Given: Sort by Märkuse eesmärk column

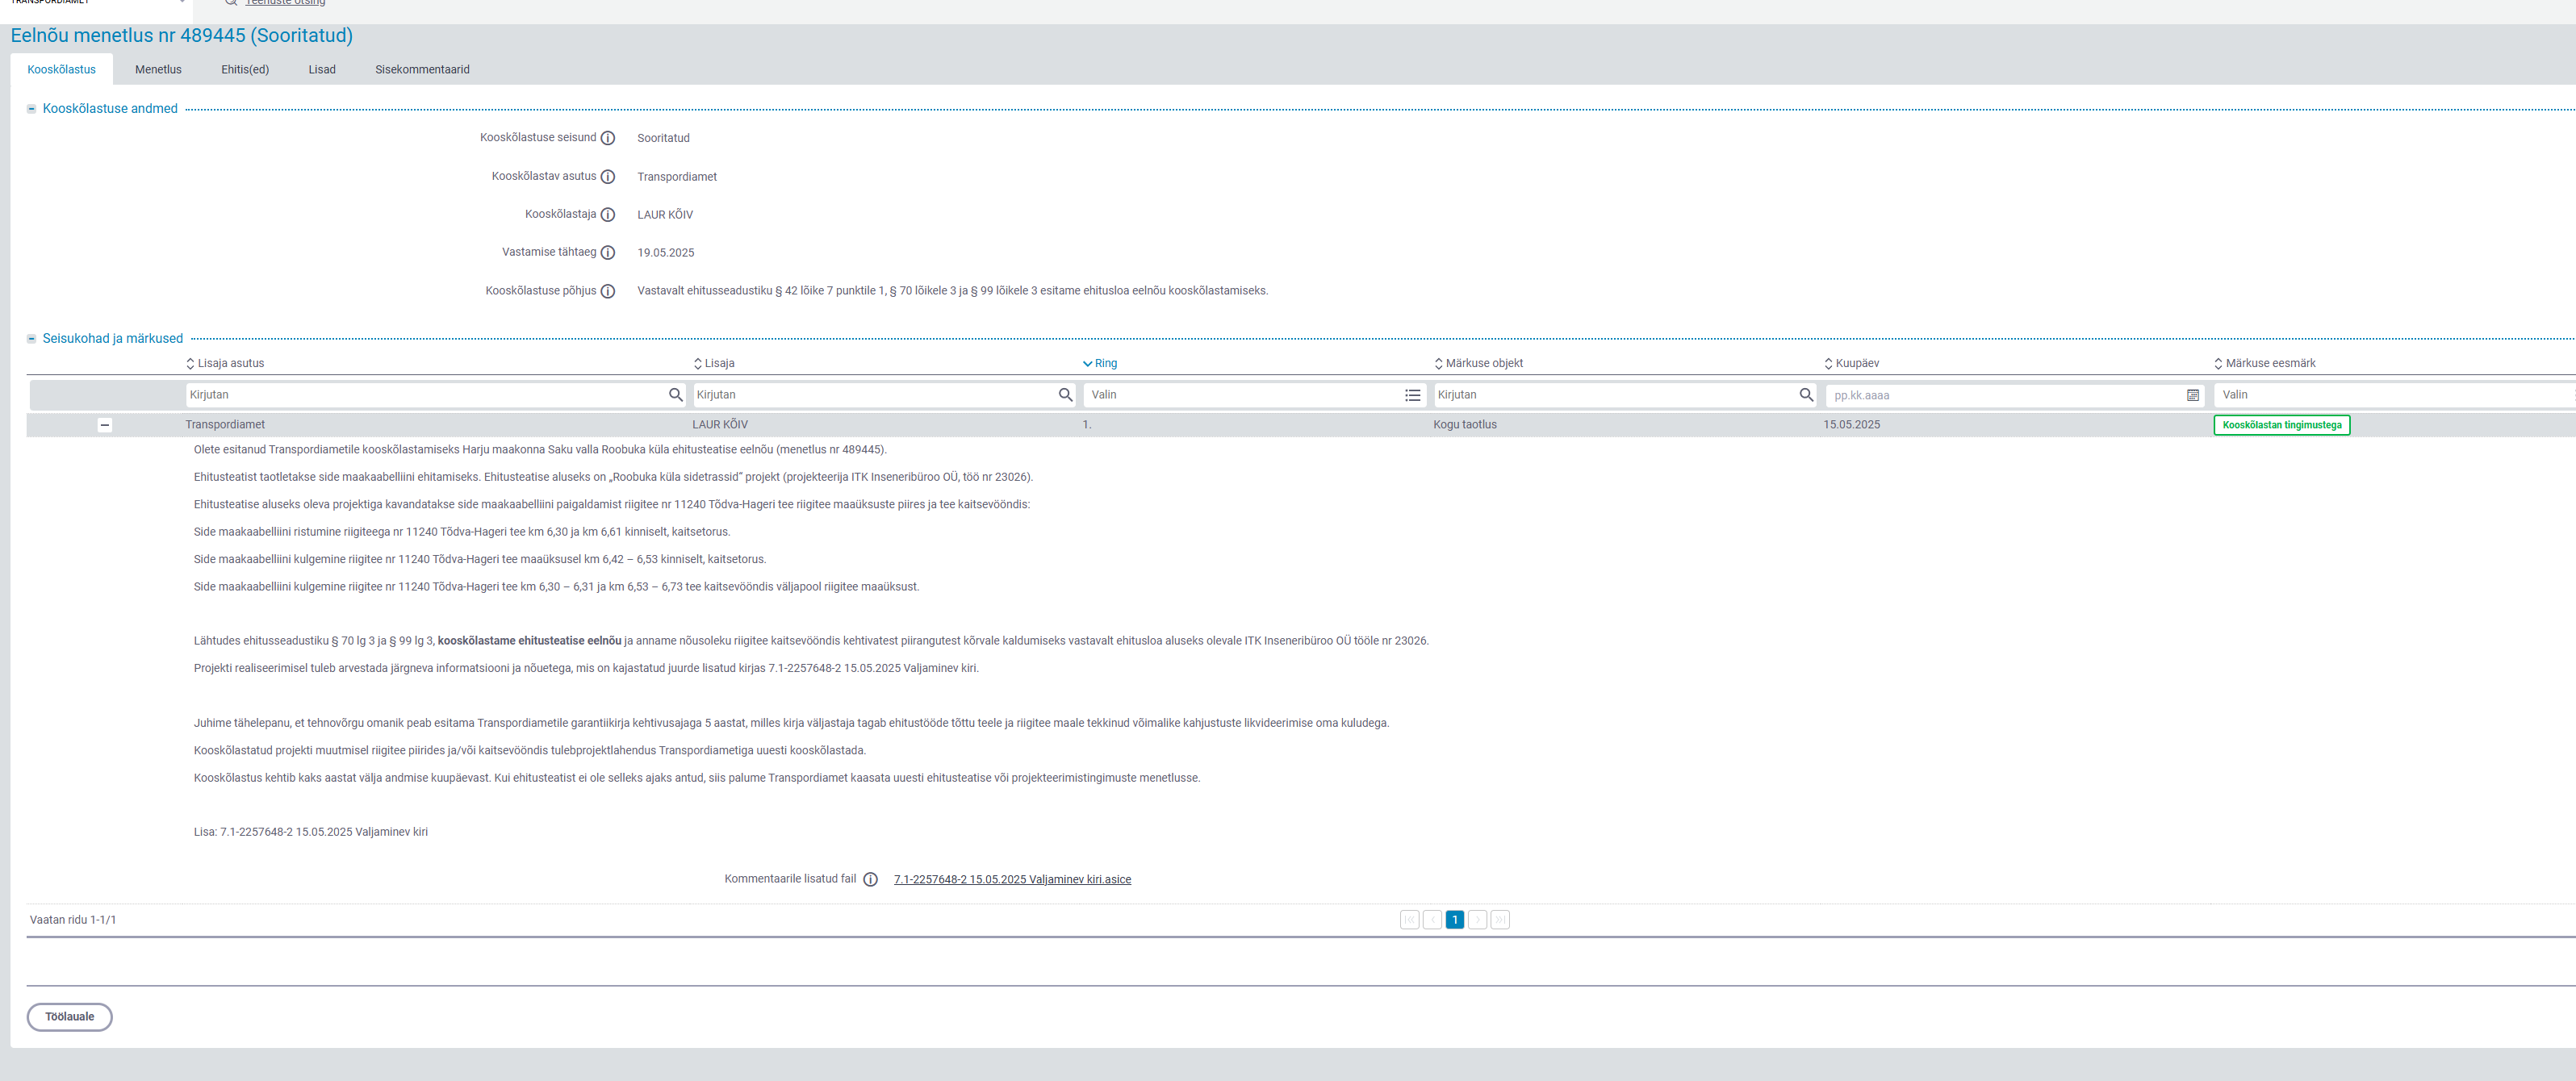Looking at the screenshot, I should (2265, 363).
